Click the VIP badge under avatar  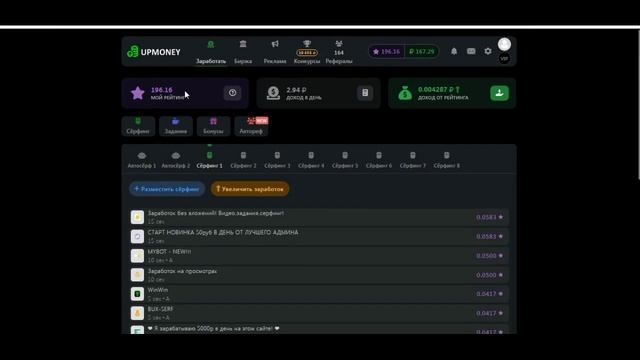tap(504, 59)
